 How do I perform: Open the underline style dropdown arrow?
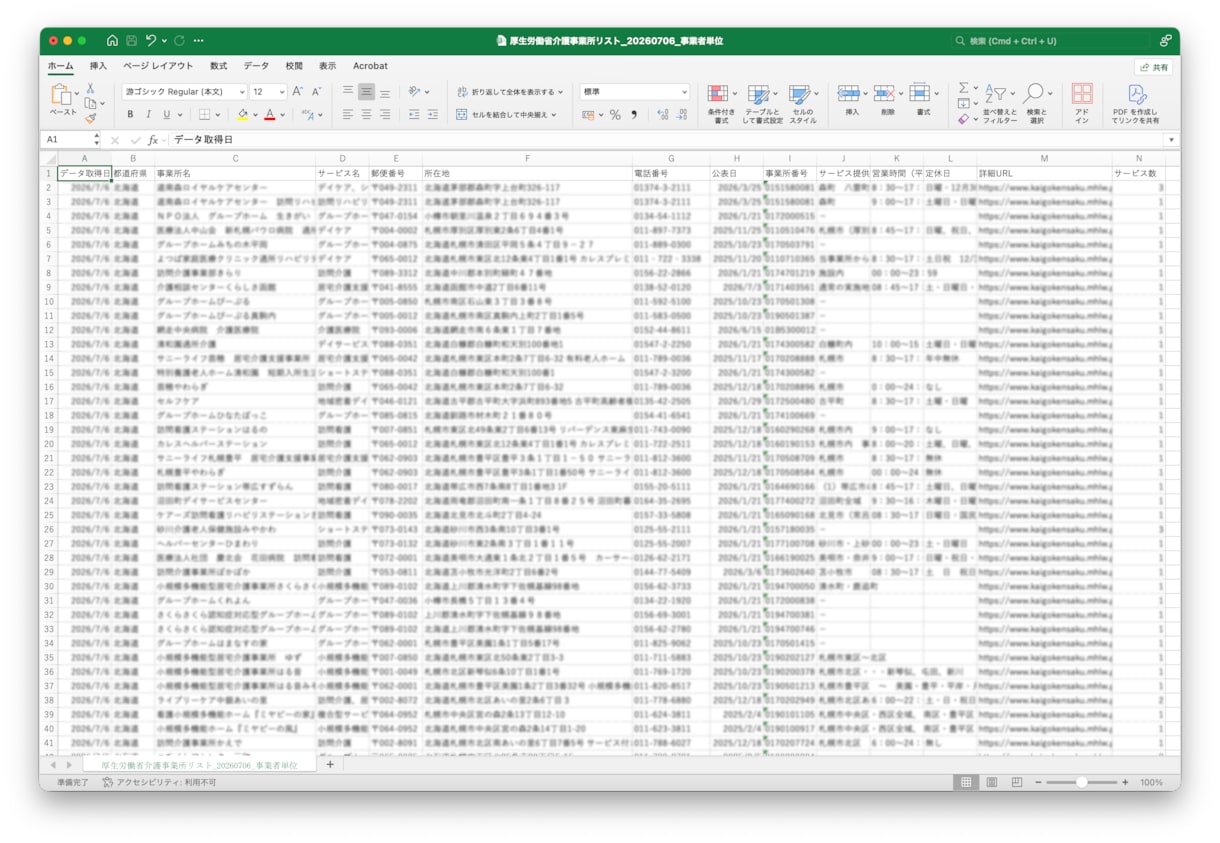tap(180, 115)
